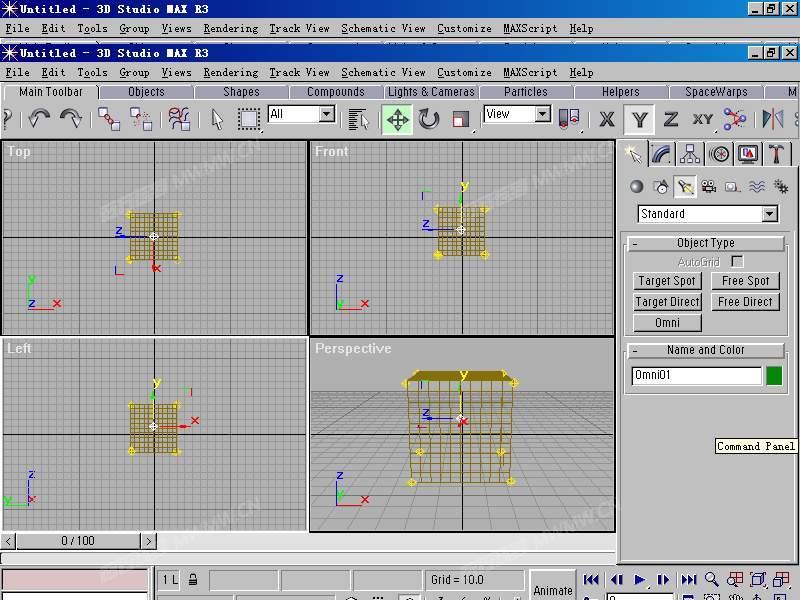
Task: Select the Helpers category icon
Action: 733,187
